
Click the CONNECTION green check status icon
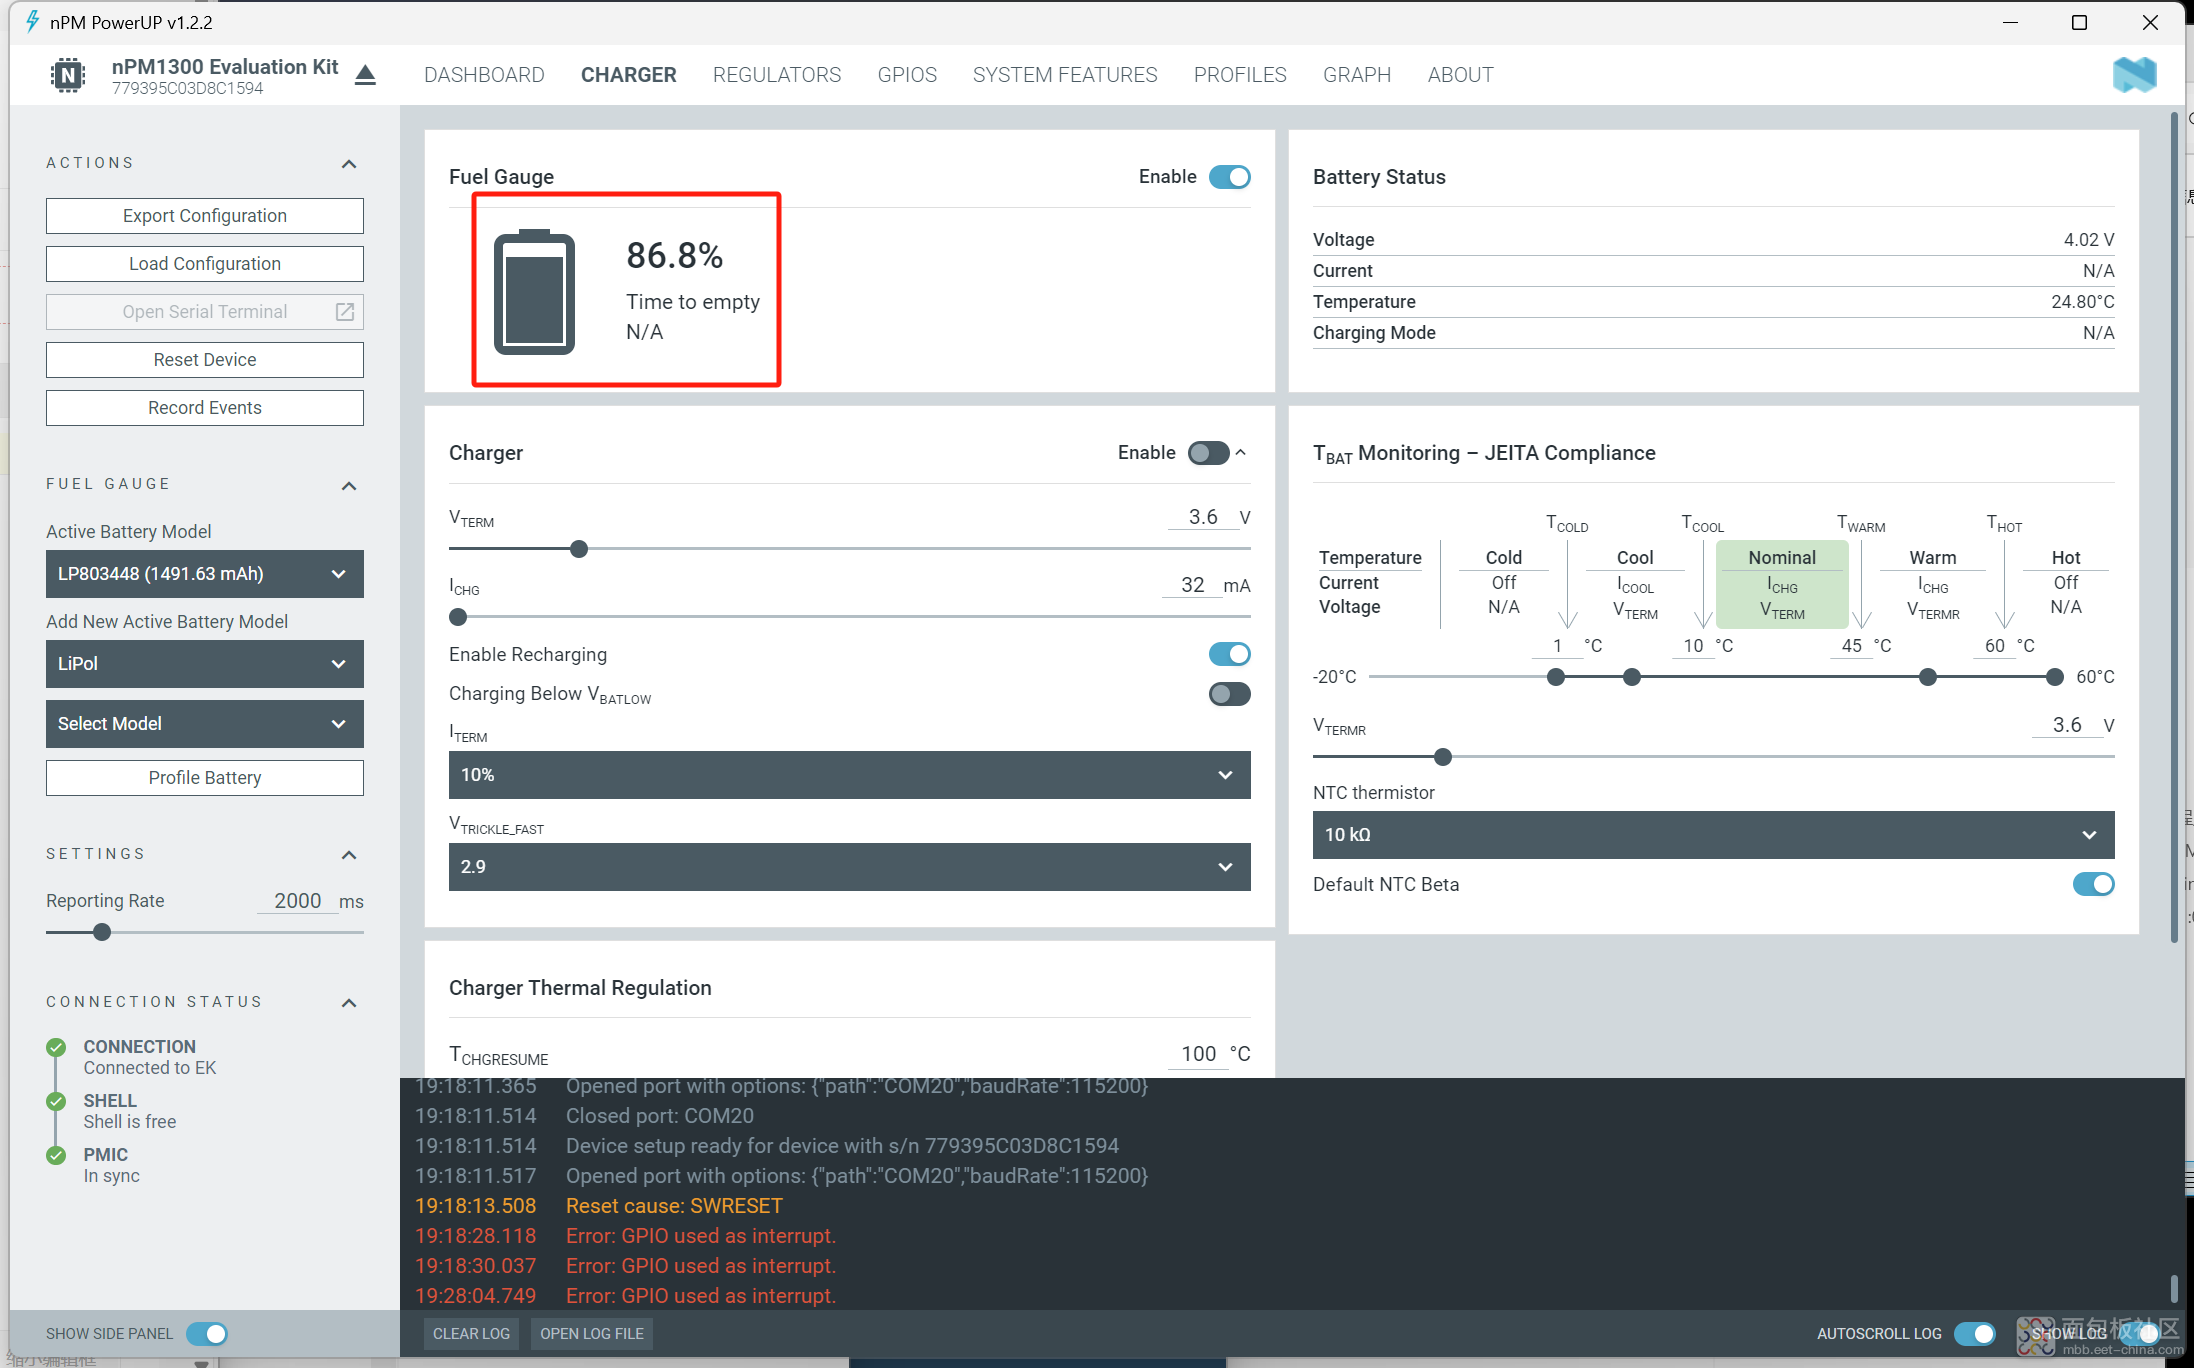(56, 1047)
